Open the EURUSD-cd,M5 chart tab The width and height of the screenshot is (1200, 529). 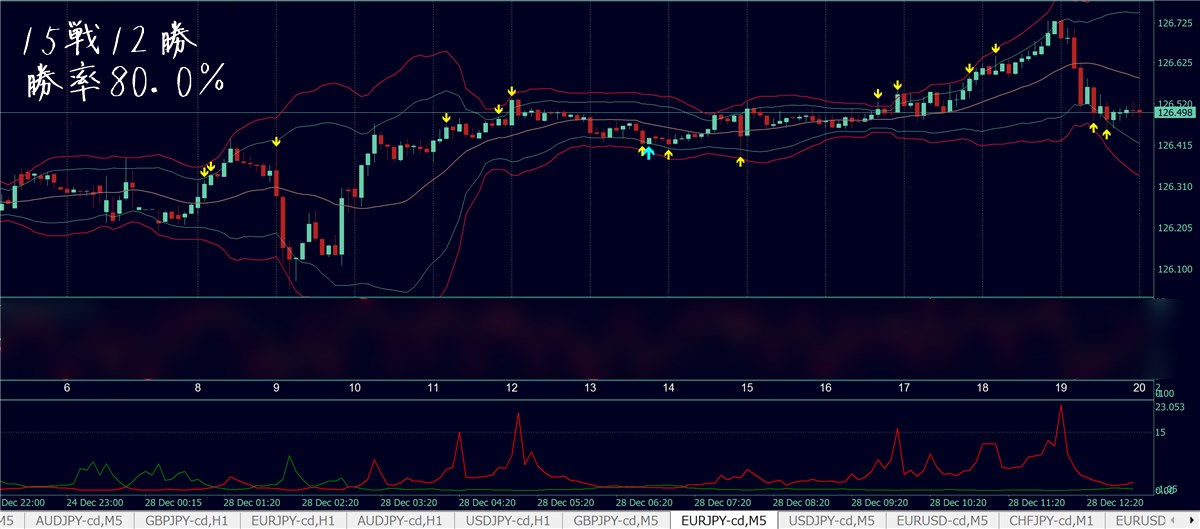tap(940, 521)
